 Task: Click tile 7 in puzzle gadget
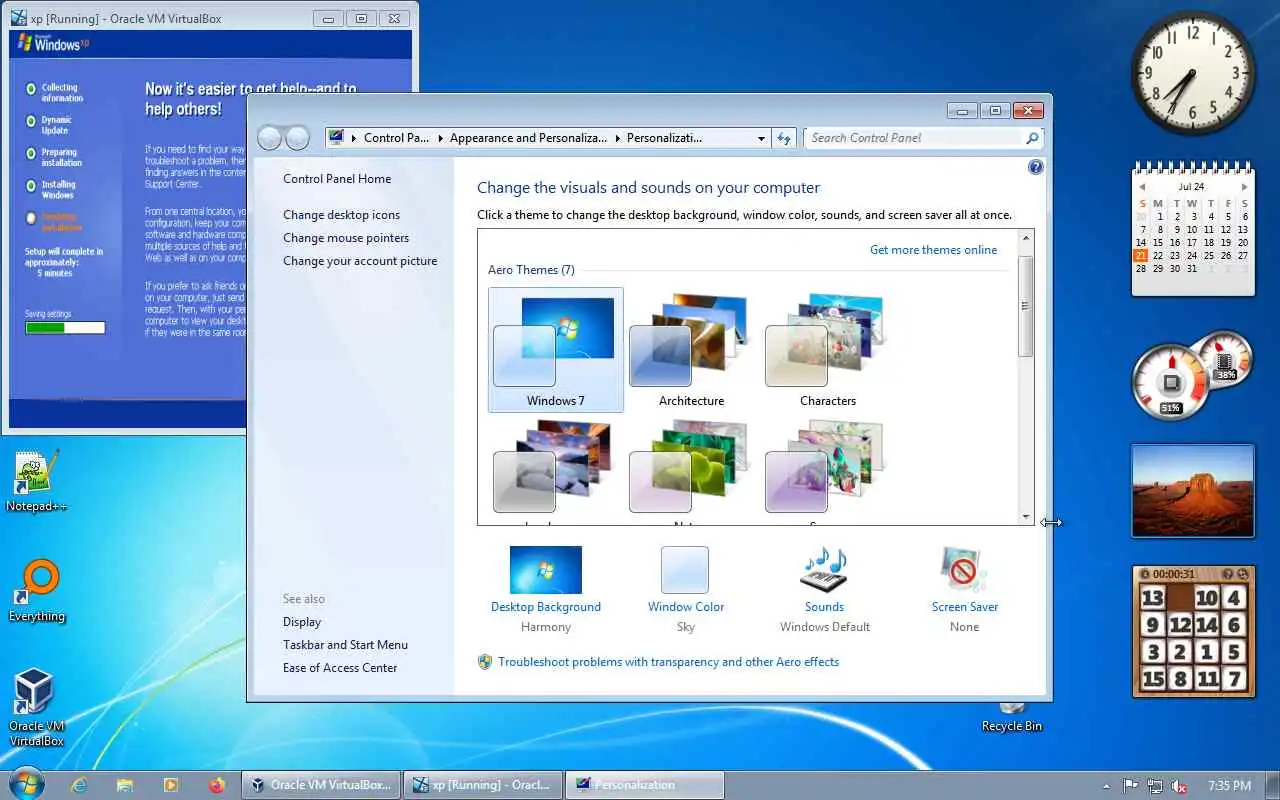click(1233, 679)
